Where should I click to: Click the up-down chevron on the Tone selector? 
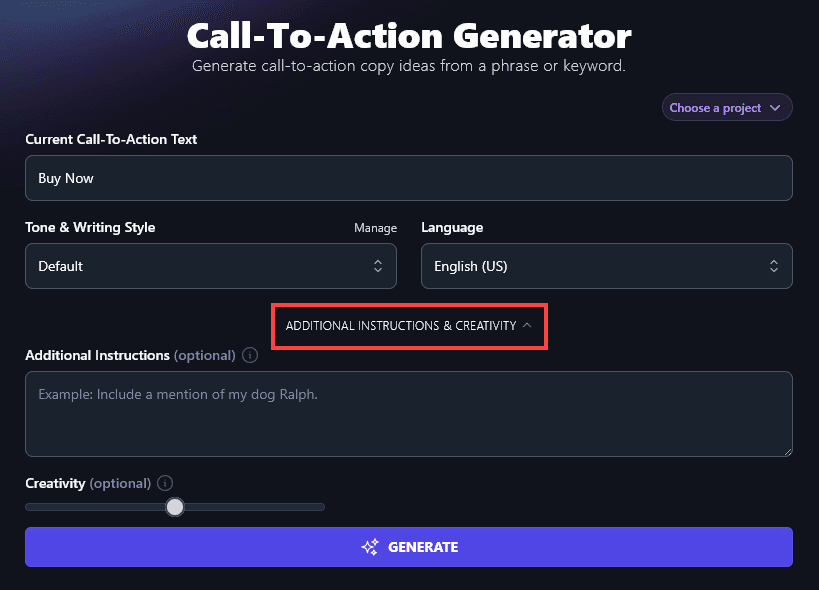[377, 266]
